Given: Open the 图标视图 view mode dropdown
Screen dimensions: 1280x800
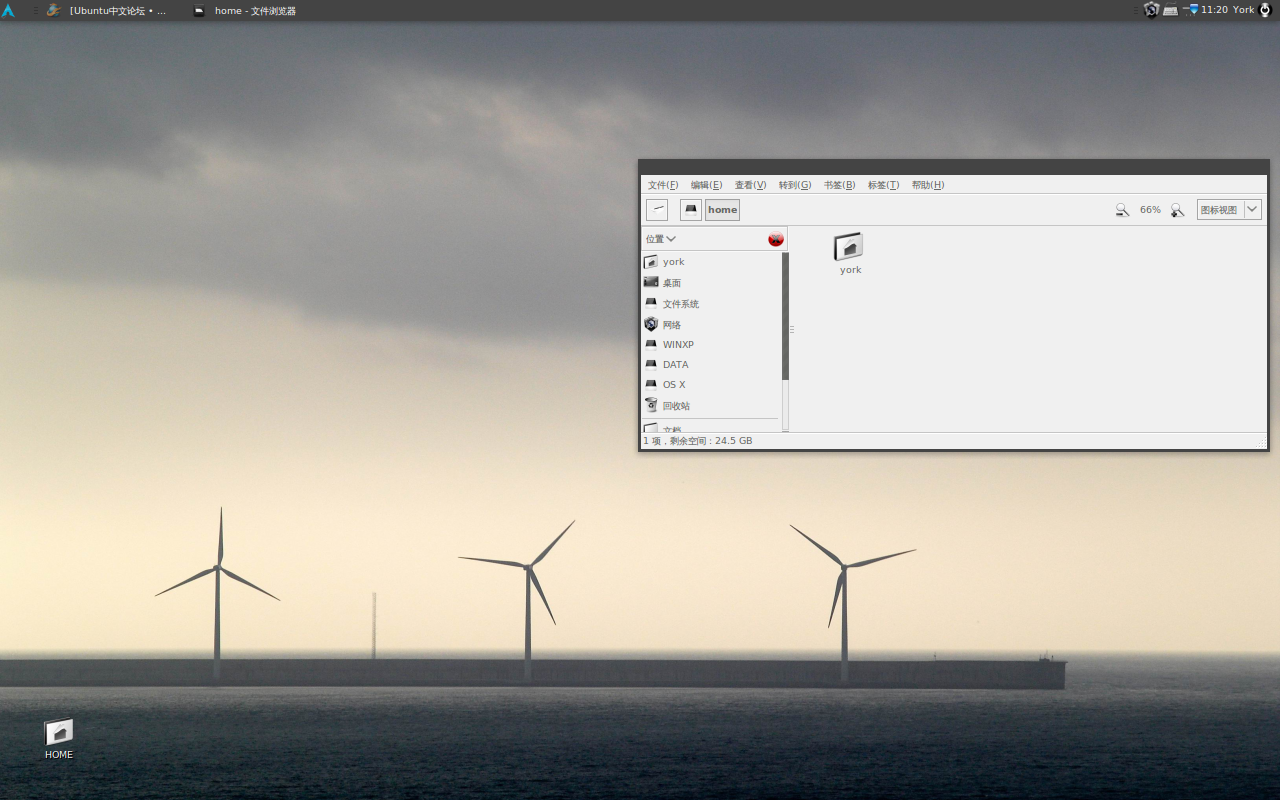Looking at the screenshot, I should pyautogui.click(x=1229, y=210).
